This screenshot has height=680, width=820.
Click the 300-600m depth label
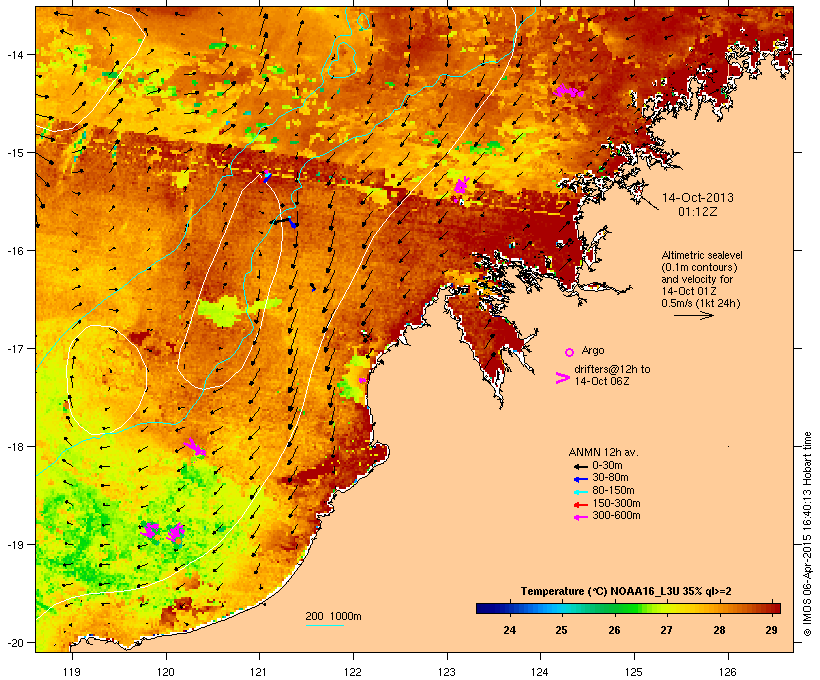point(616,516)
